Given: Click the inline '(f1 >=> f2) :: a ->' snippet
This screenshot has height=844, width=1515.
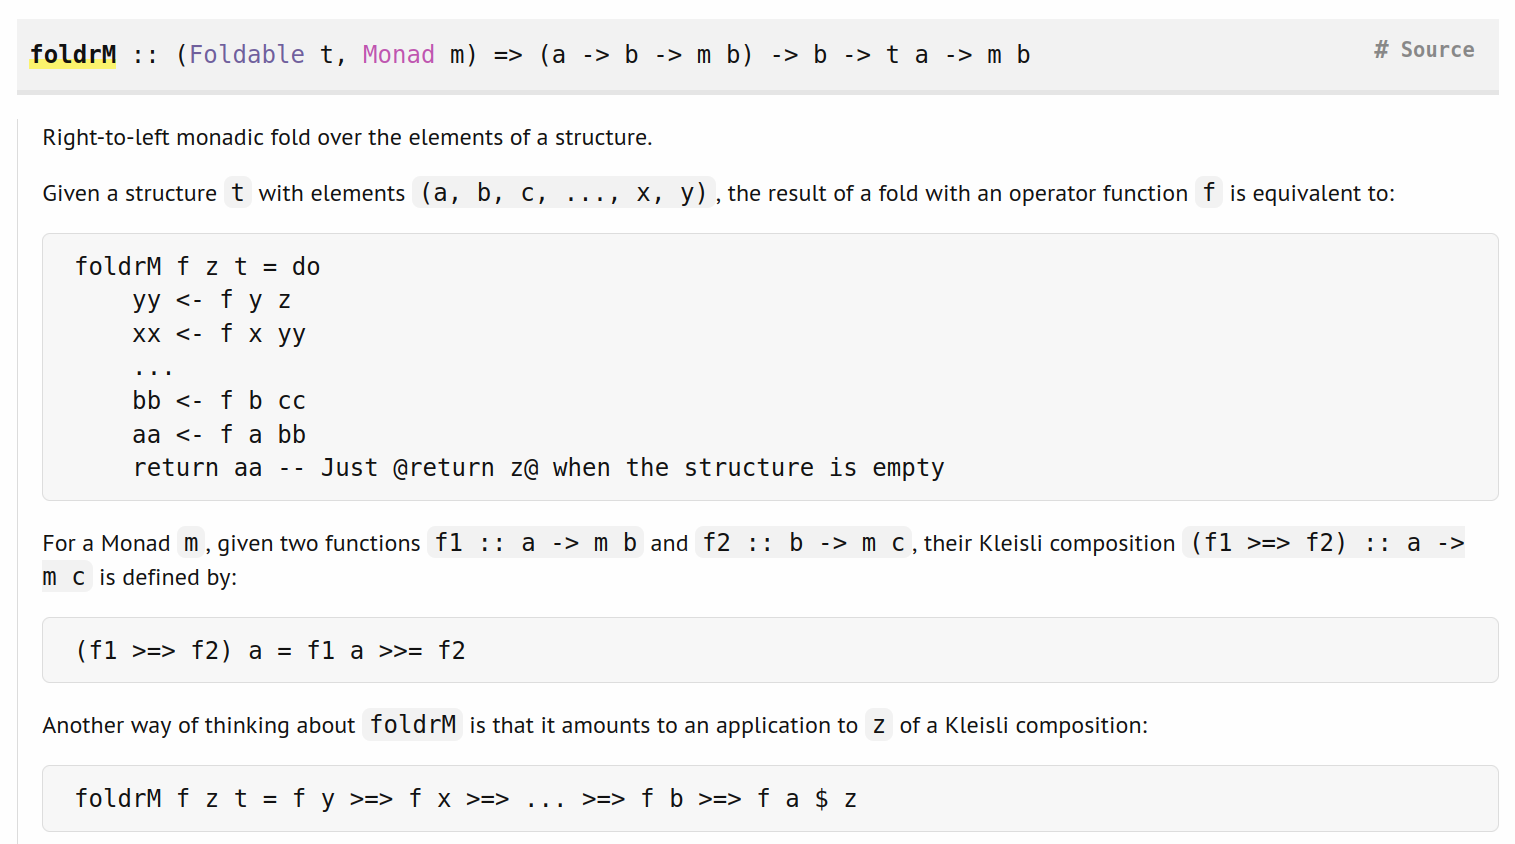Looking at the screenshot, I should point(1323,543).
